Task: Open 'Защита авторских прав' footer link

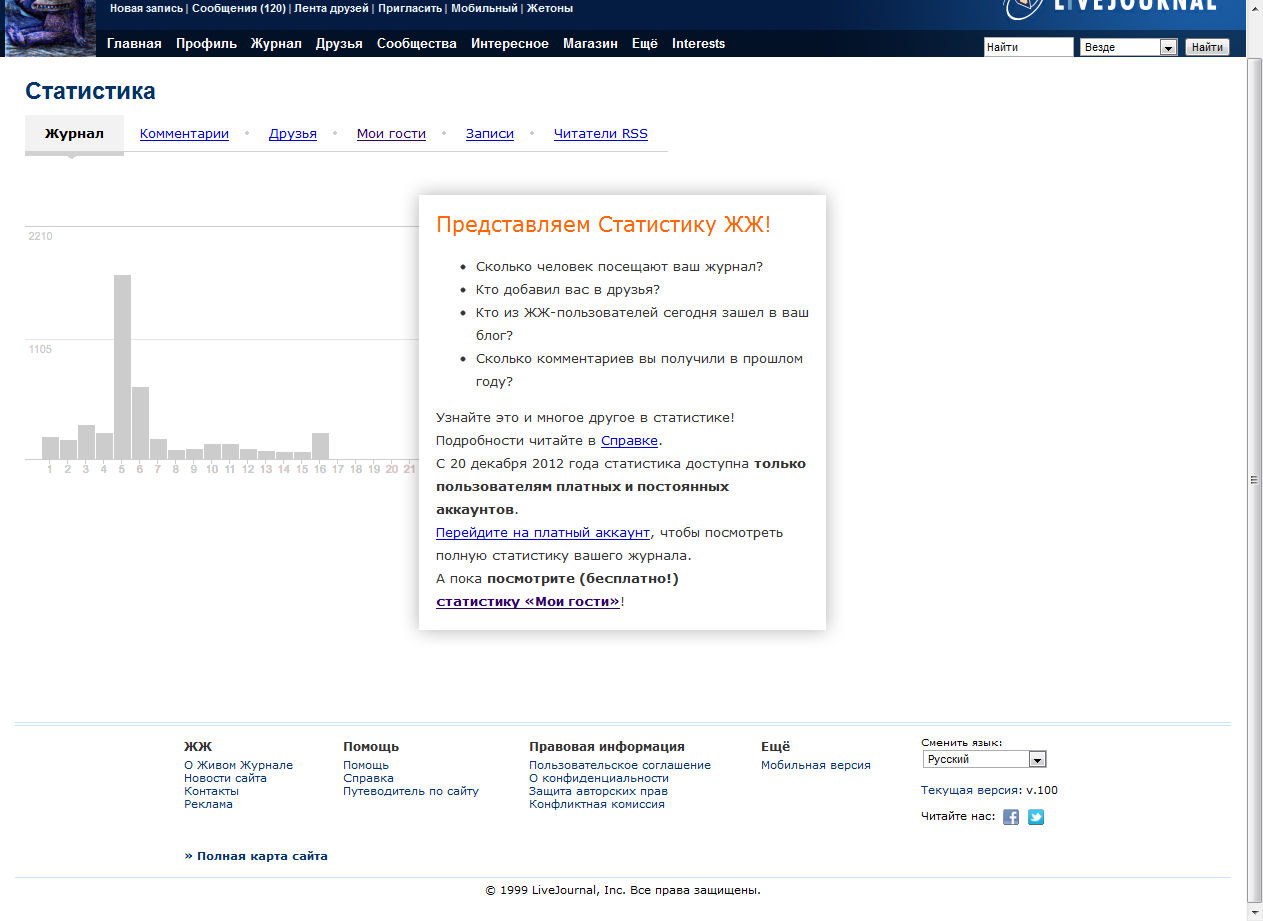Action: 598,791
